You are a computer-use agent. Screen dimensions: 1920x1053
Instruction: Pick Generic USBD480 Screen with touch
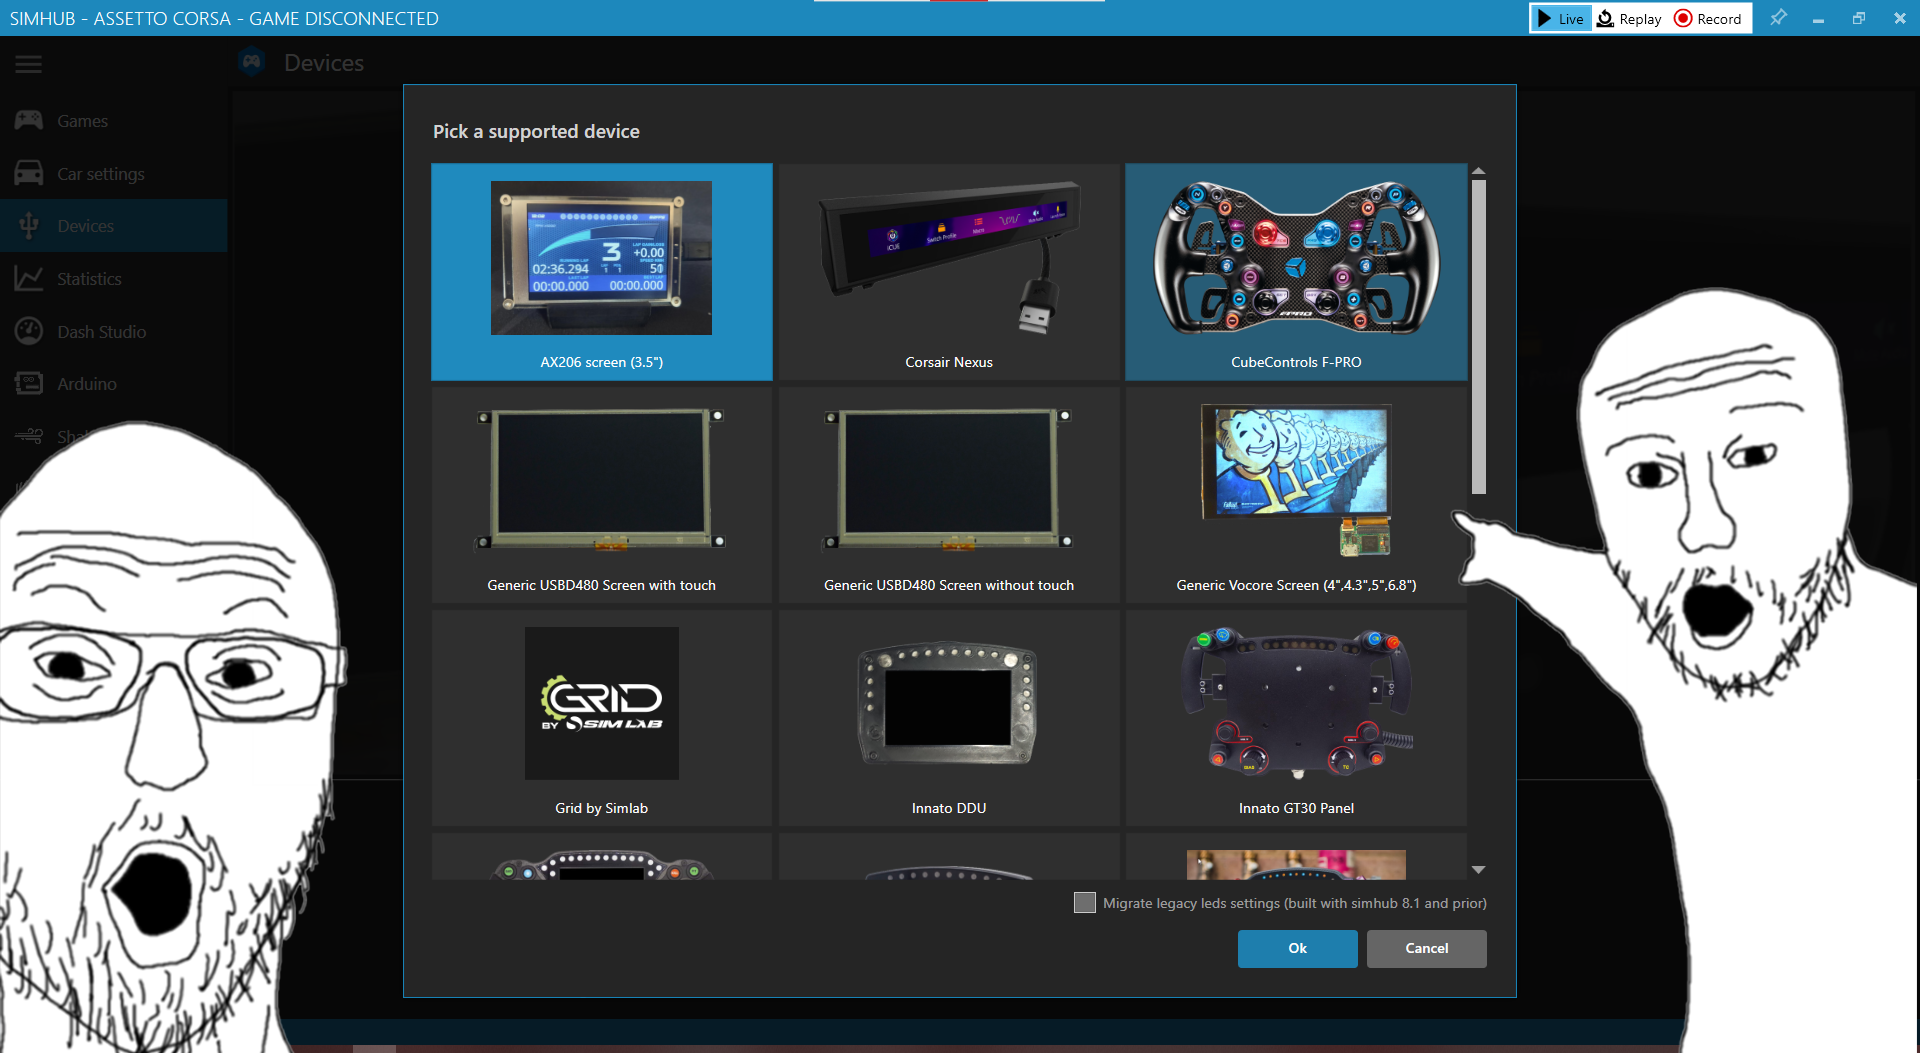coord(601,495)
